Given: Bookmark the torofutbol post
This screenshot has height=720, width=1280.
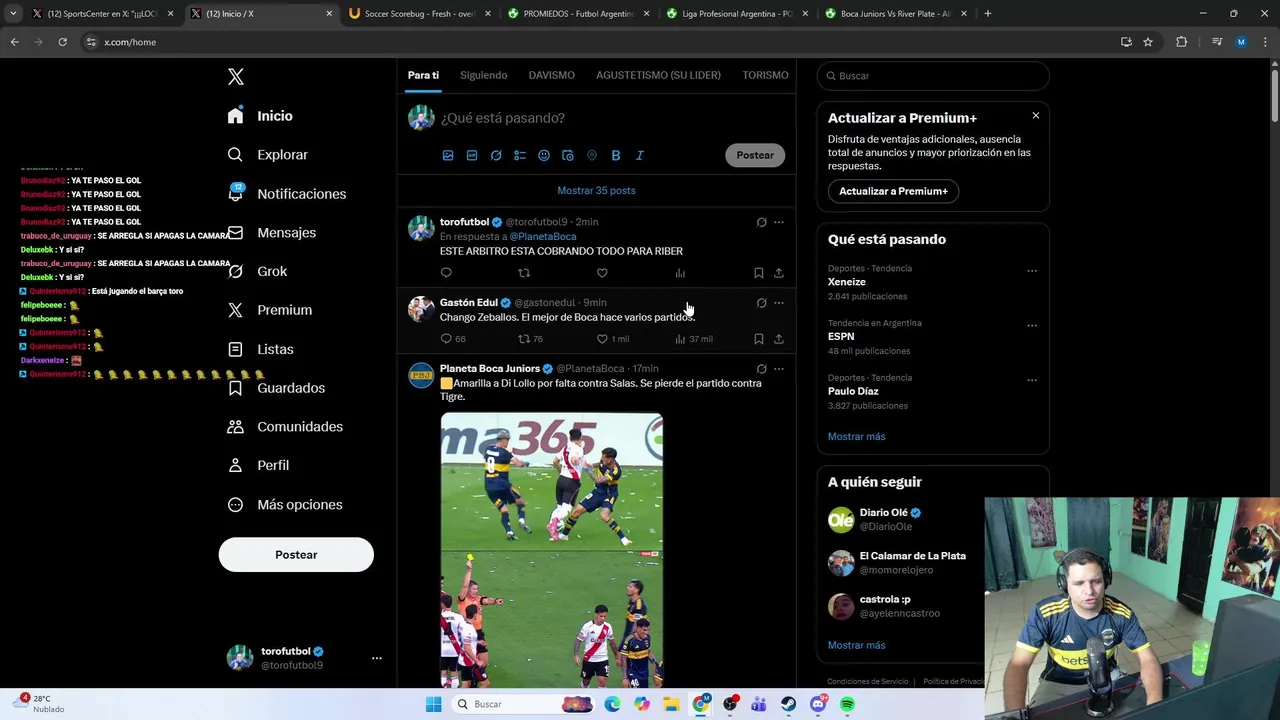Looking at the screenshot, I should (x=758, y=273).
